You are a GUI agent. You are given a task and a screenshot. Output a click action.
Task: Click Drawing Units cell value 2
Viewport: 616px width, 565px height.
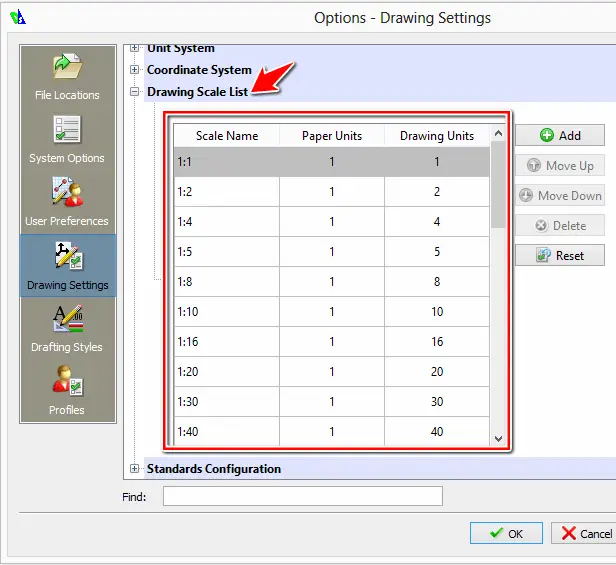point(437,192)
